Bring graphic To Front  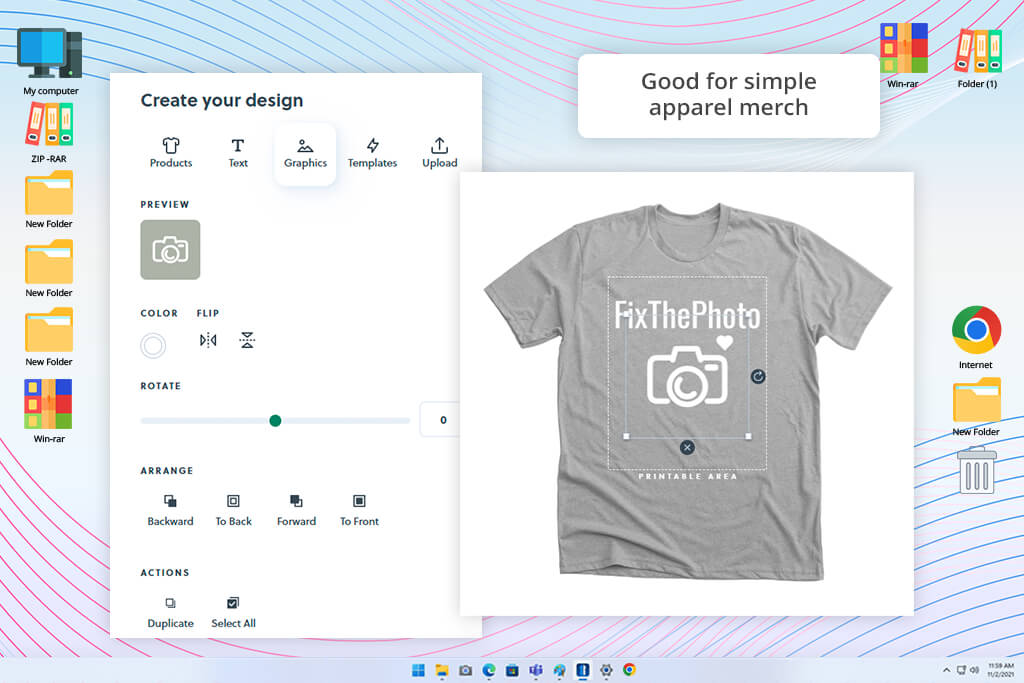(359, 510)
